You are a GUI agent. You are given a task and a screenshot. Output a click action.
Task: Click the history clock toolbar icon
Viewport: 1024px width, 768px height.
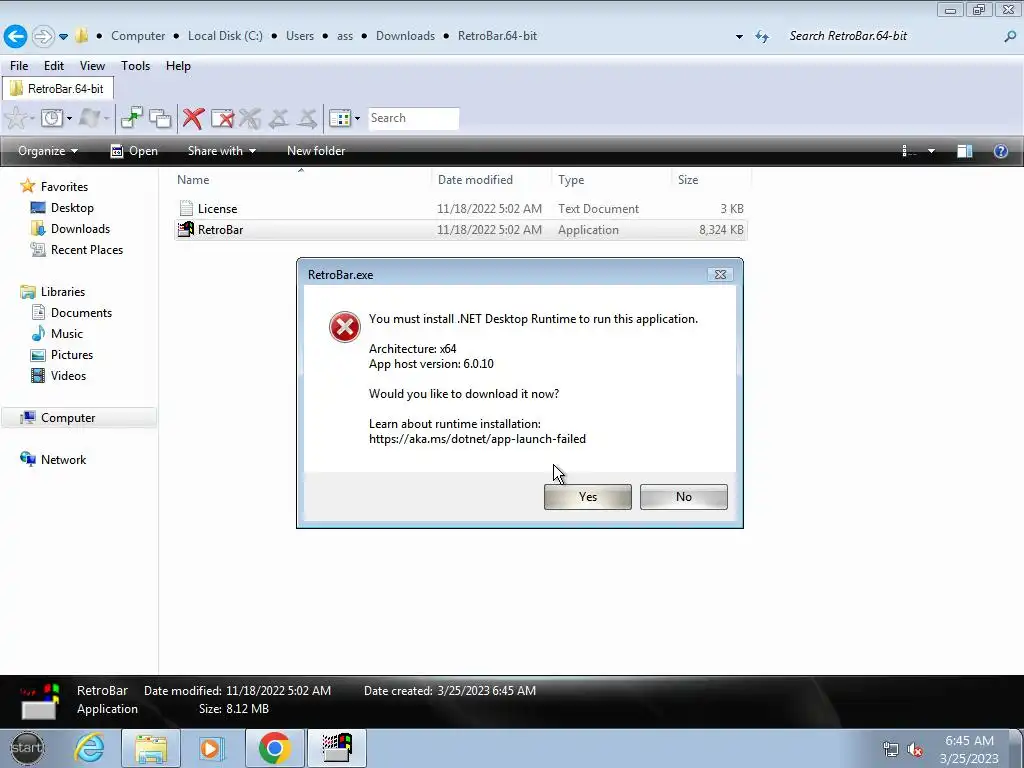52,118
